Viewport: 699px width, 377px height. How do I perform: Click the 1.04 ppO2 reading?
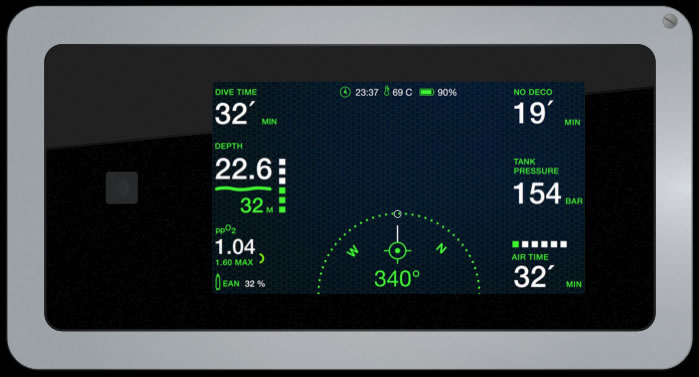point(235,247)
